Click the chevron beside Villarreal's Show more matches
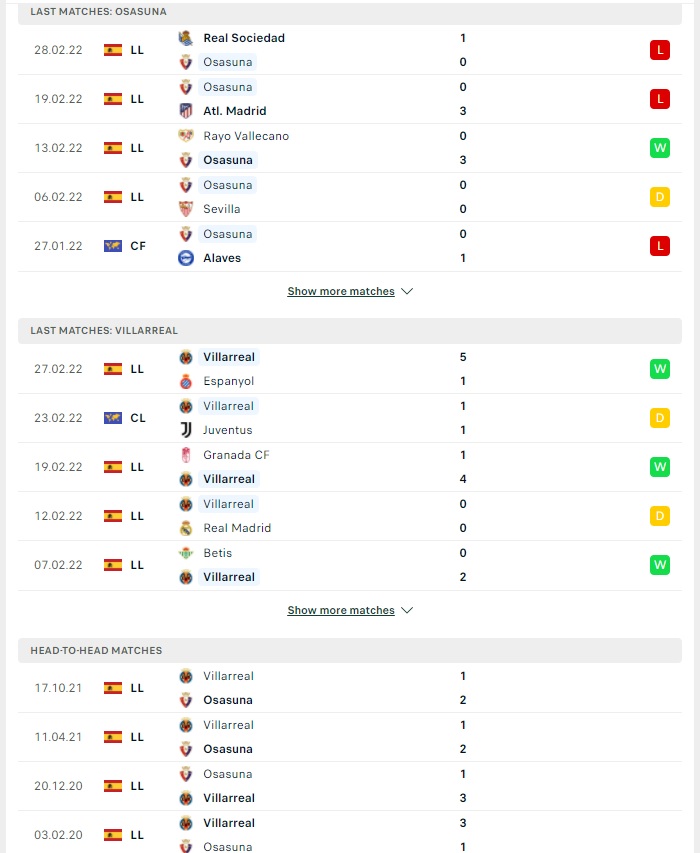 [x=407, y=610]
